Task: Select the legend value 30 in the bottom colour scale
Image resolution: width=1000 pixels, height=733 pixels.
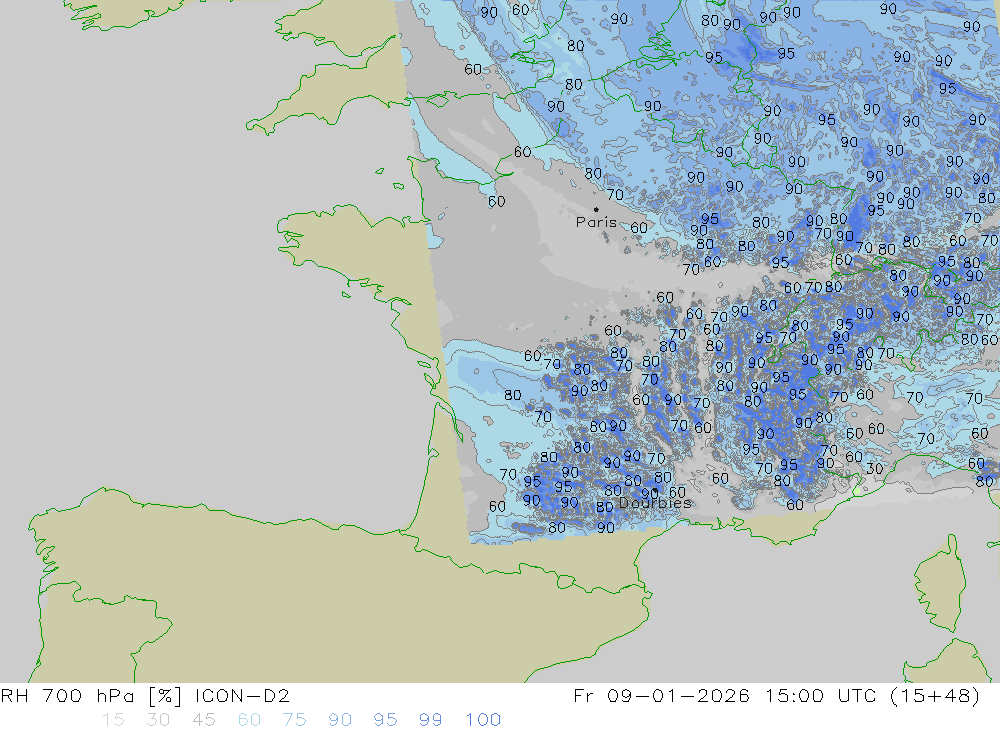Action: (x=158, y=720)
